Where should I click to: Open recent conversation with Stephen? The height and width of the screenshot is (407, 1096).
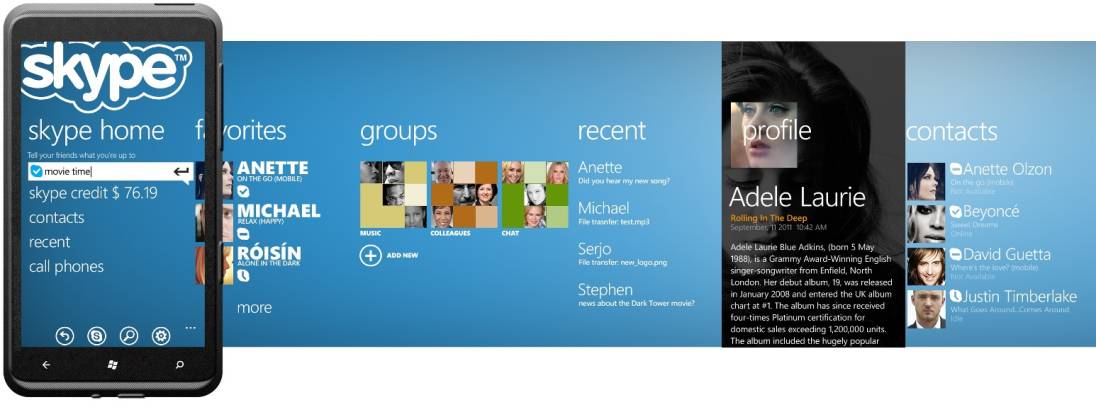[x=605, y=290]
